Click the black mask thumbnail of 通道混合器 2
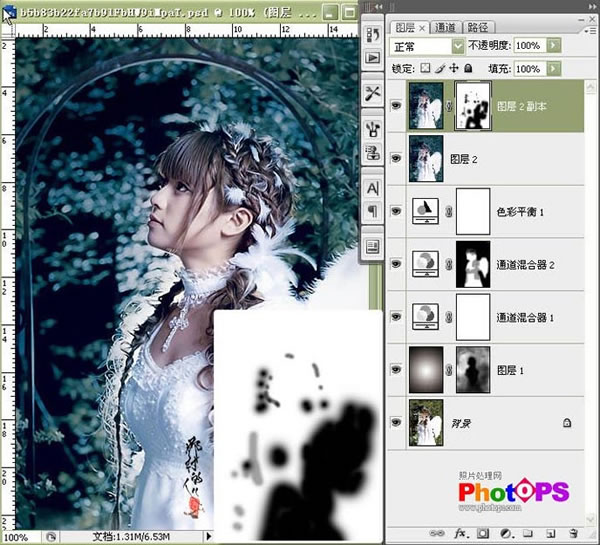 click(x=473, y=264)
